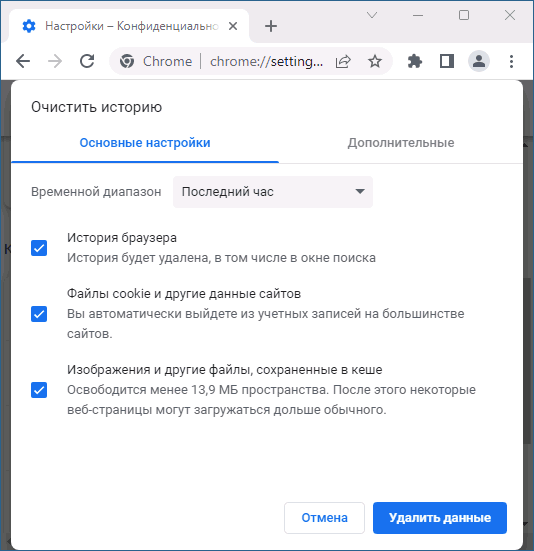Click the Отмена button

[x=324, y=518]
